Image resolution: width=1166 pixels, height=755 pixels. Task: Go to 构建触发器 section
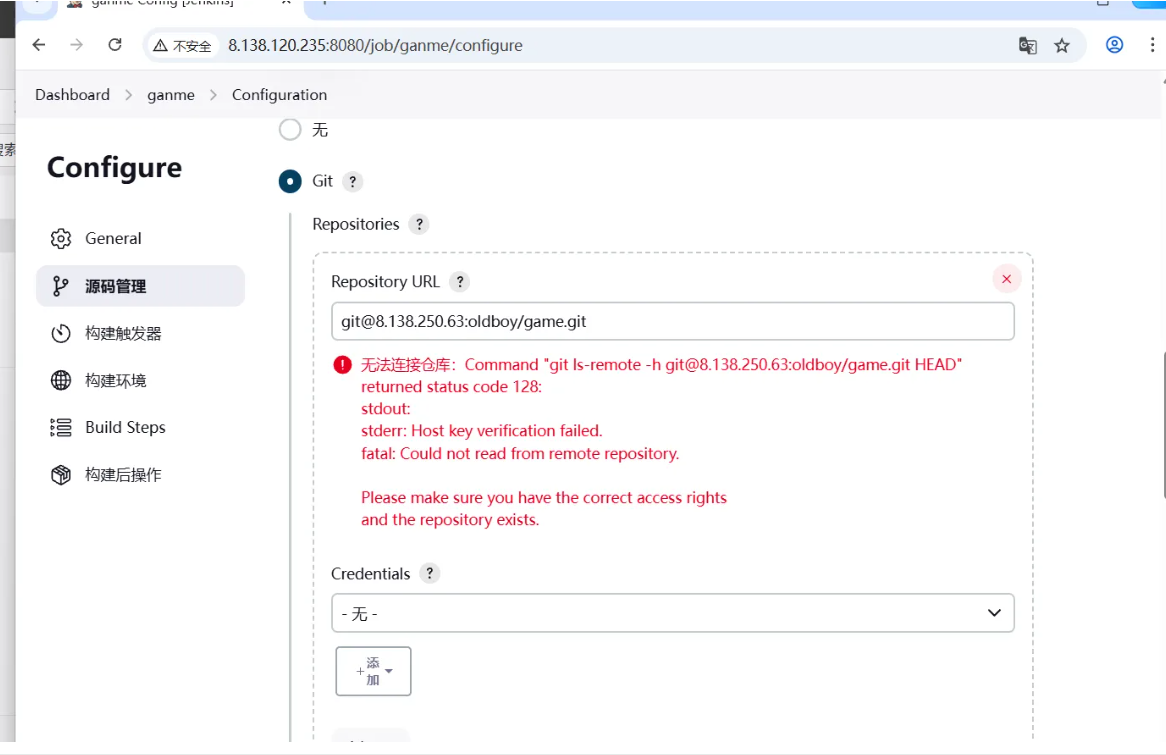tap(140, 333)
